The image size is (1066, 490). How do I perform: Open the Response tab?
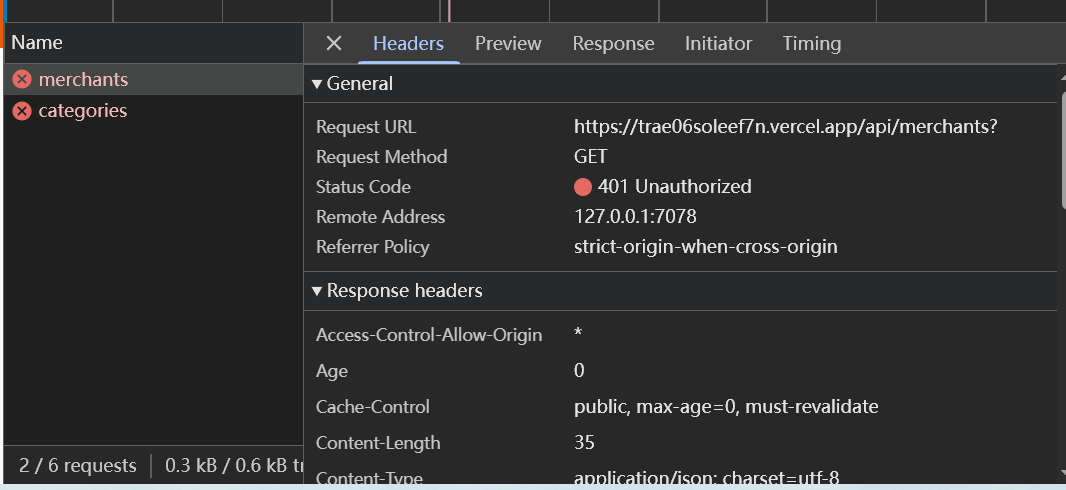pyautogui.click(x=613, y=43)
